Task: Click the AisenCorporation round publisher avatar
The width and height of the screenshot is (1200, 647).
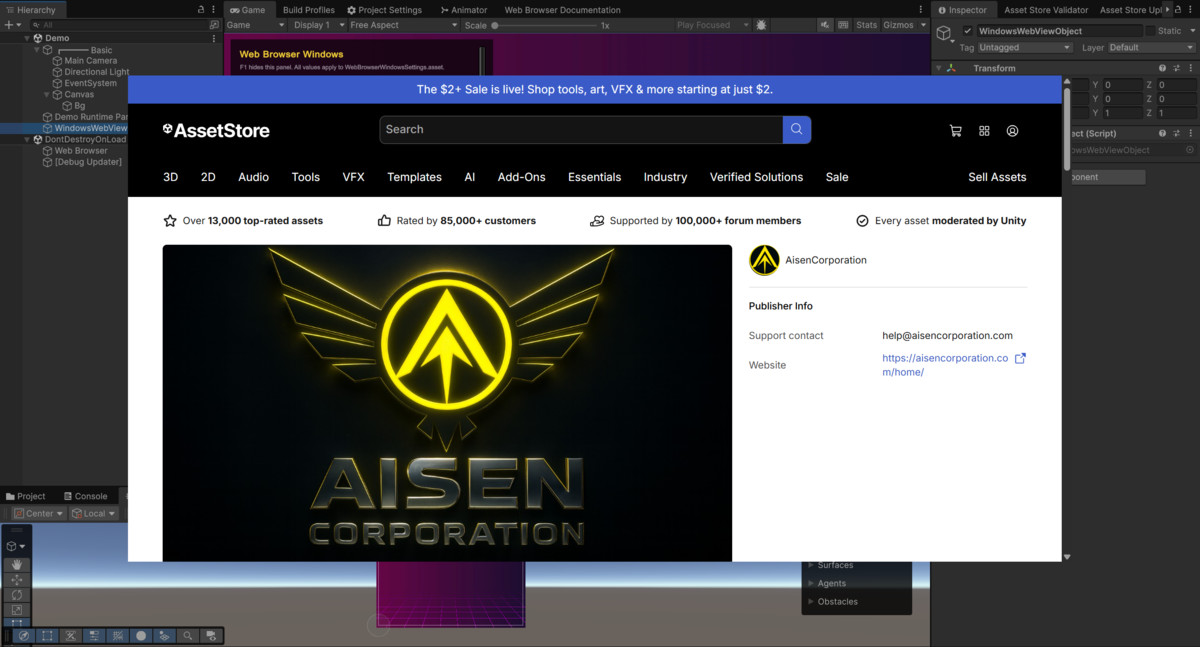Action: (x=764, y=260)
